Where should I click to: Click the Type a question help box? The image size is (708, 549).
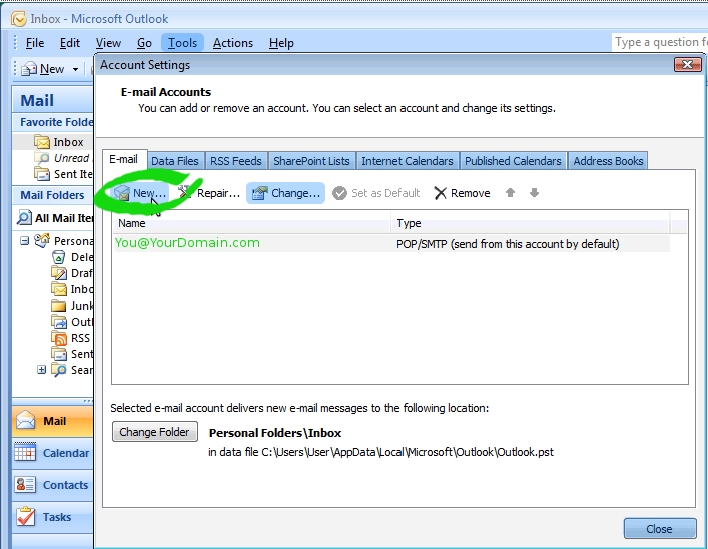click(x=660, y=42)
